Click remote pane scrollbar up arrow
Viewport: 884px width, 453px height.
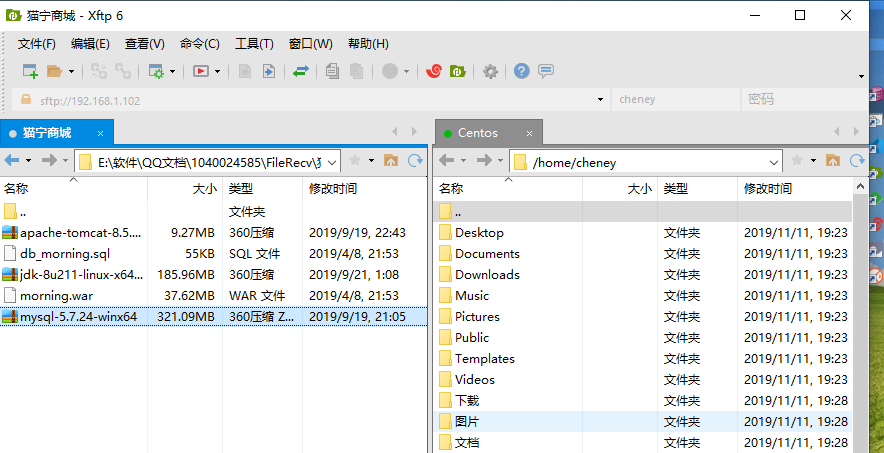click(x=860, y=186)
